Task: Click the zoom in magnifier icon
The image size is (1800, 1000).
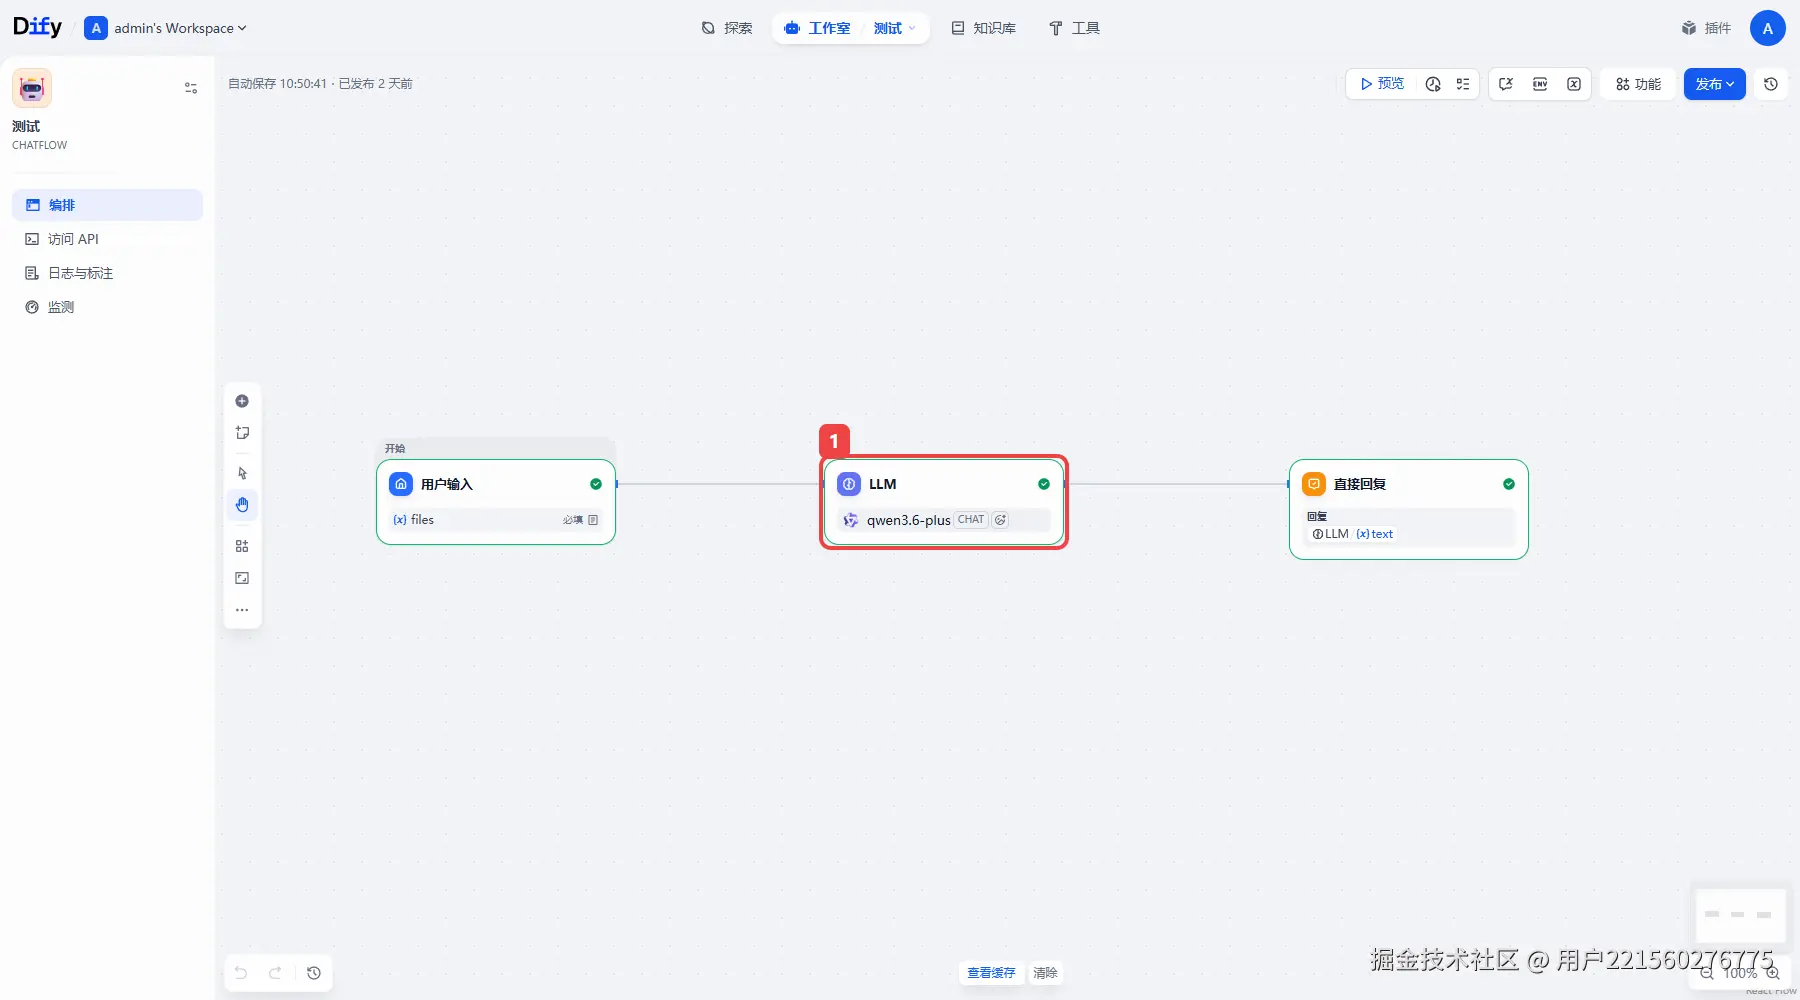Action: pyautogui.click(x=1773, y=973)
